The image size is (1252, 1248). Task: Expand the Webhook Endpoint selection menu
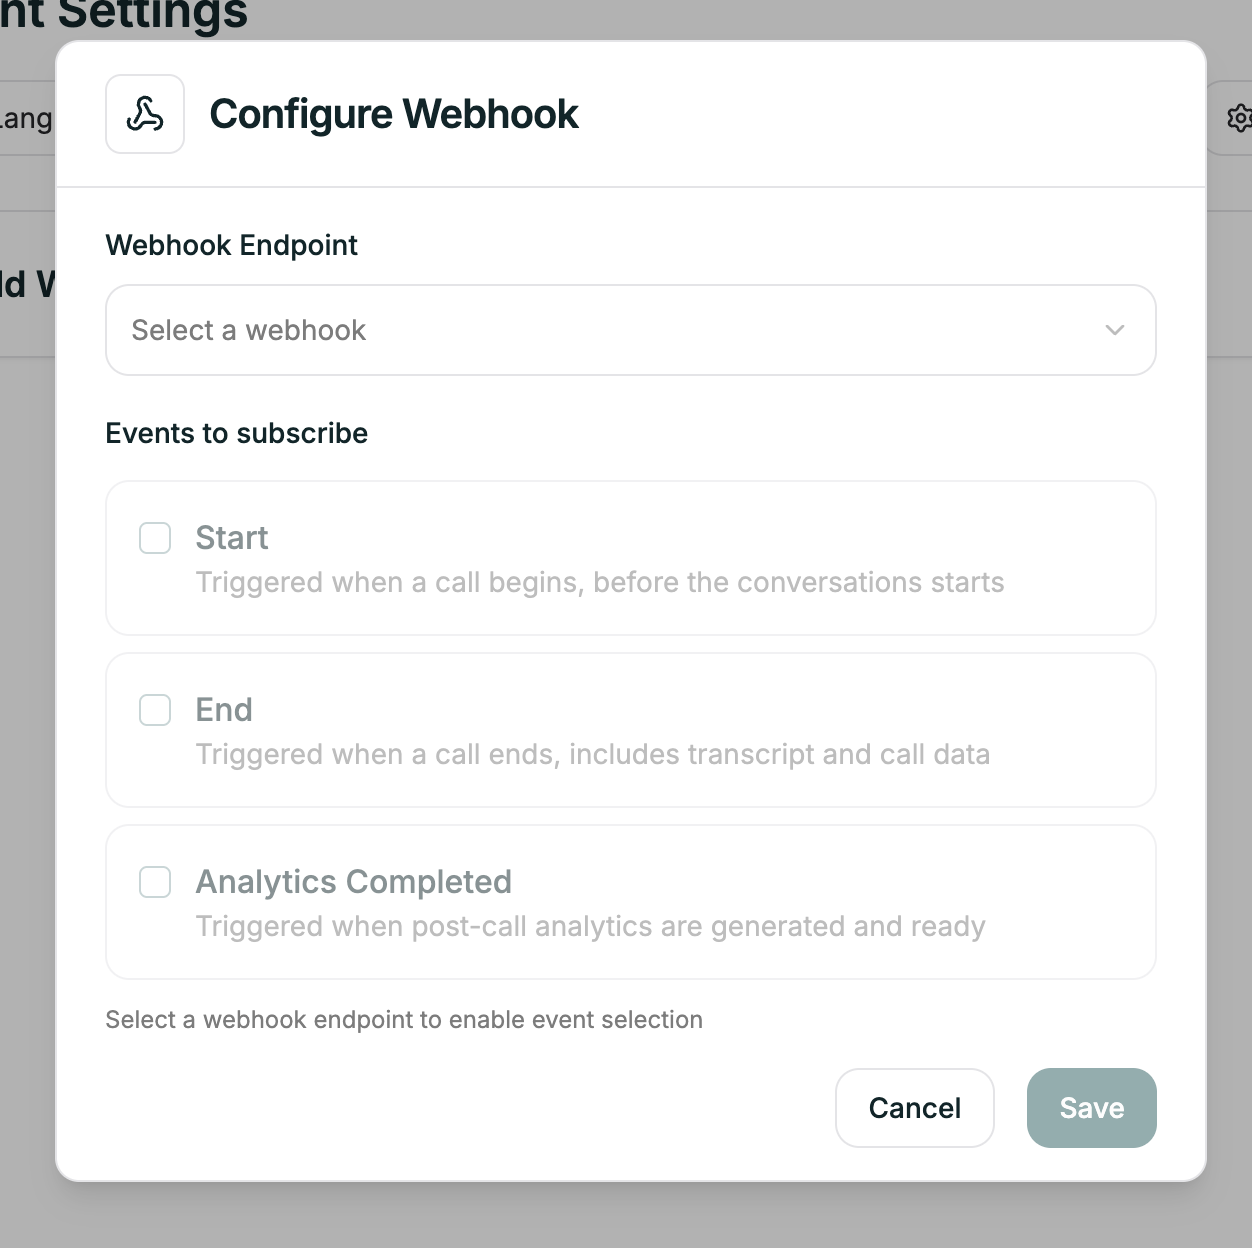(630, 330)
